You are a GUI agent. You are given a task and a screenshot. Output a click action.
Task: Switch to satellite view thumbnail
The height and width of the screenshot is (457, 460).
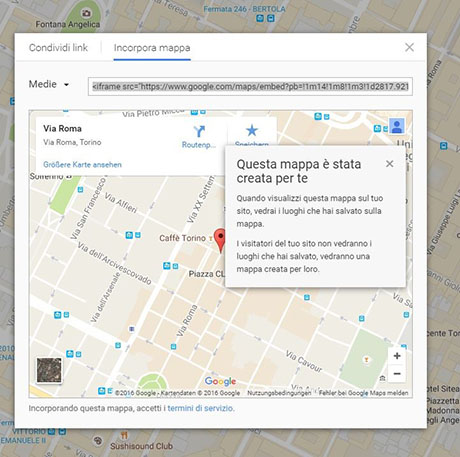pos(49,370)
